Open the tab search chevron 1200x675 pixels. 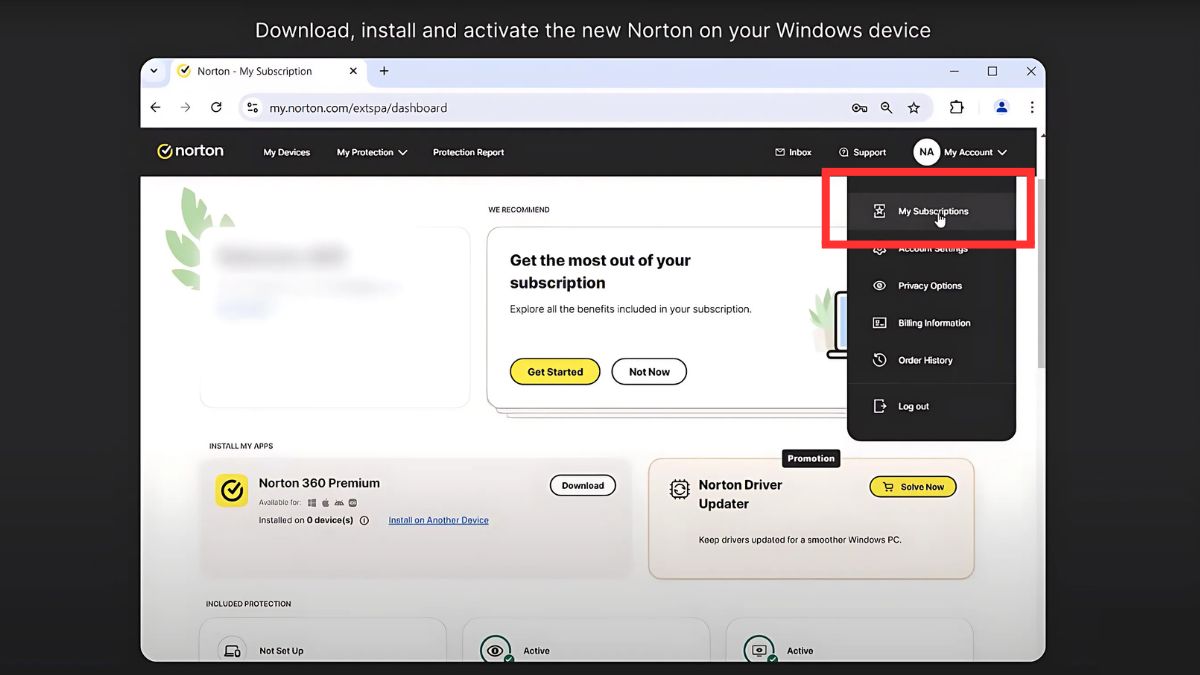153,71
